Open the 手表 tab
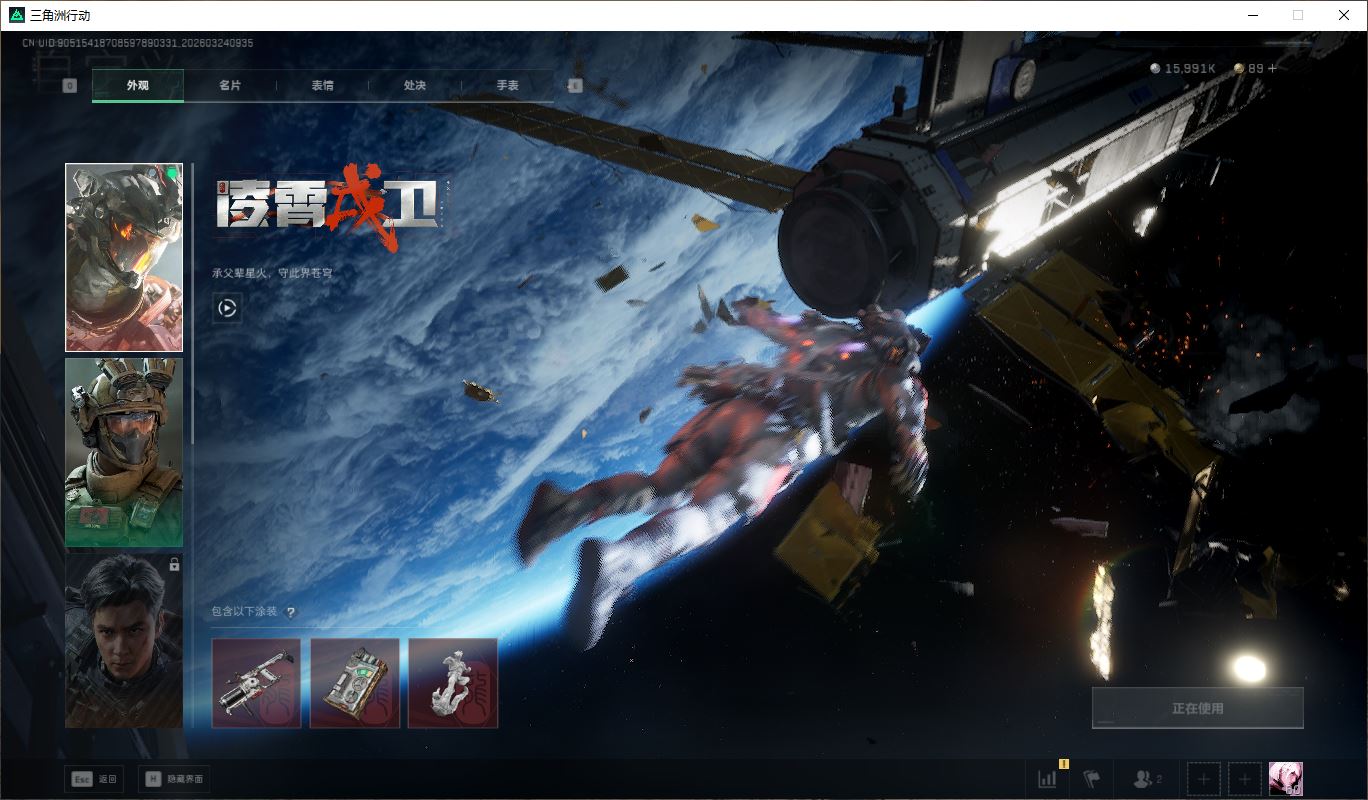The image size is (1368, 800). [507, 86]
